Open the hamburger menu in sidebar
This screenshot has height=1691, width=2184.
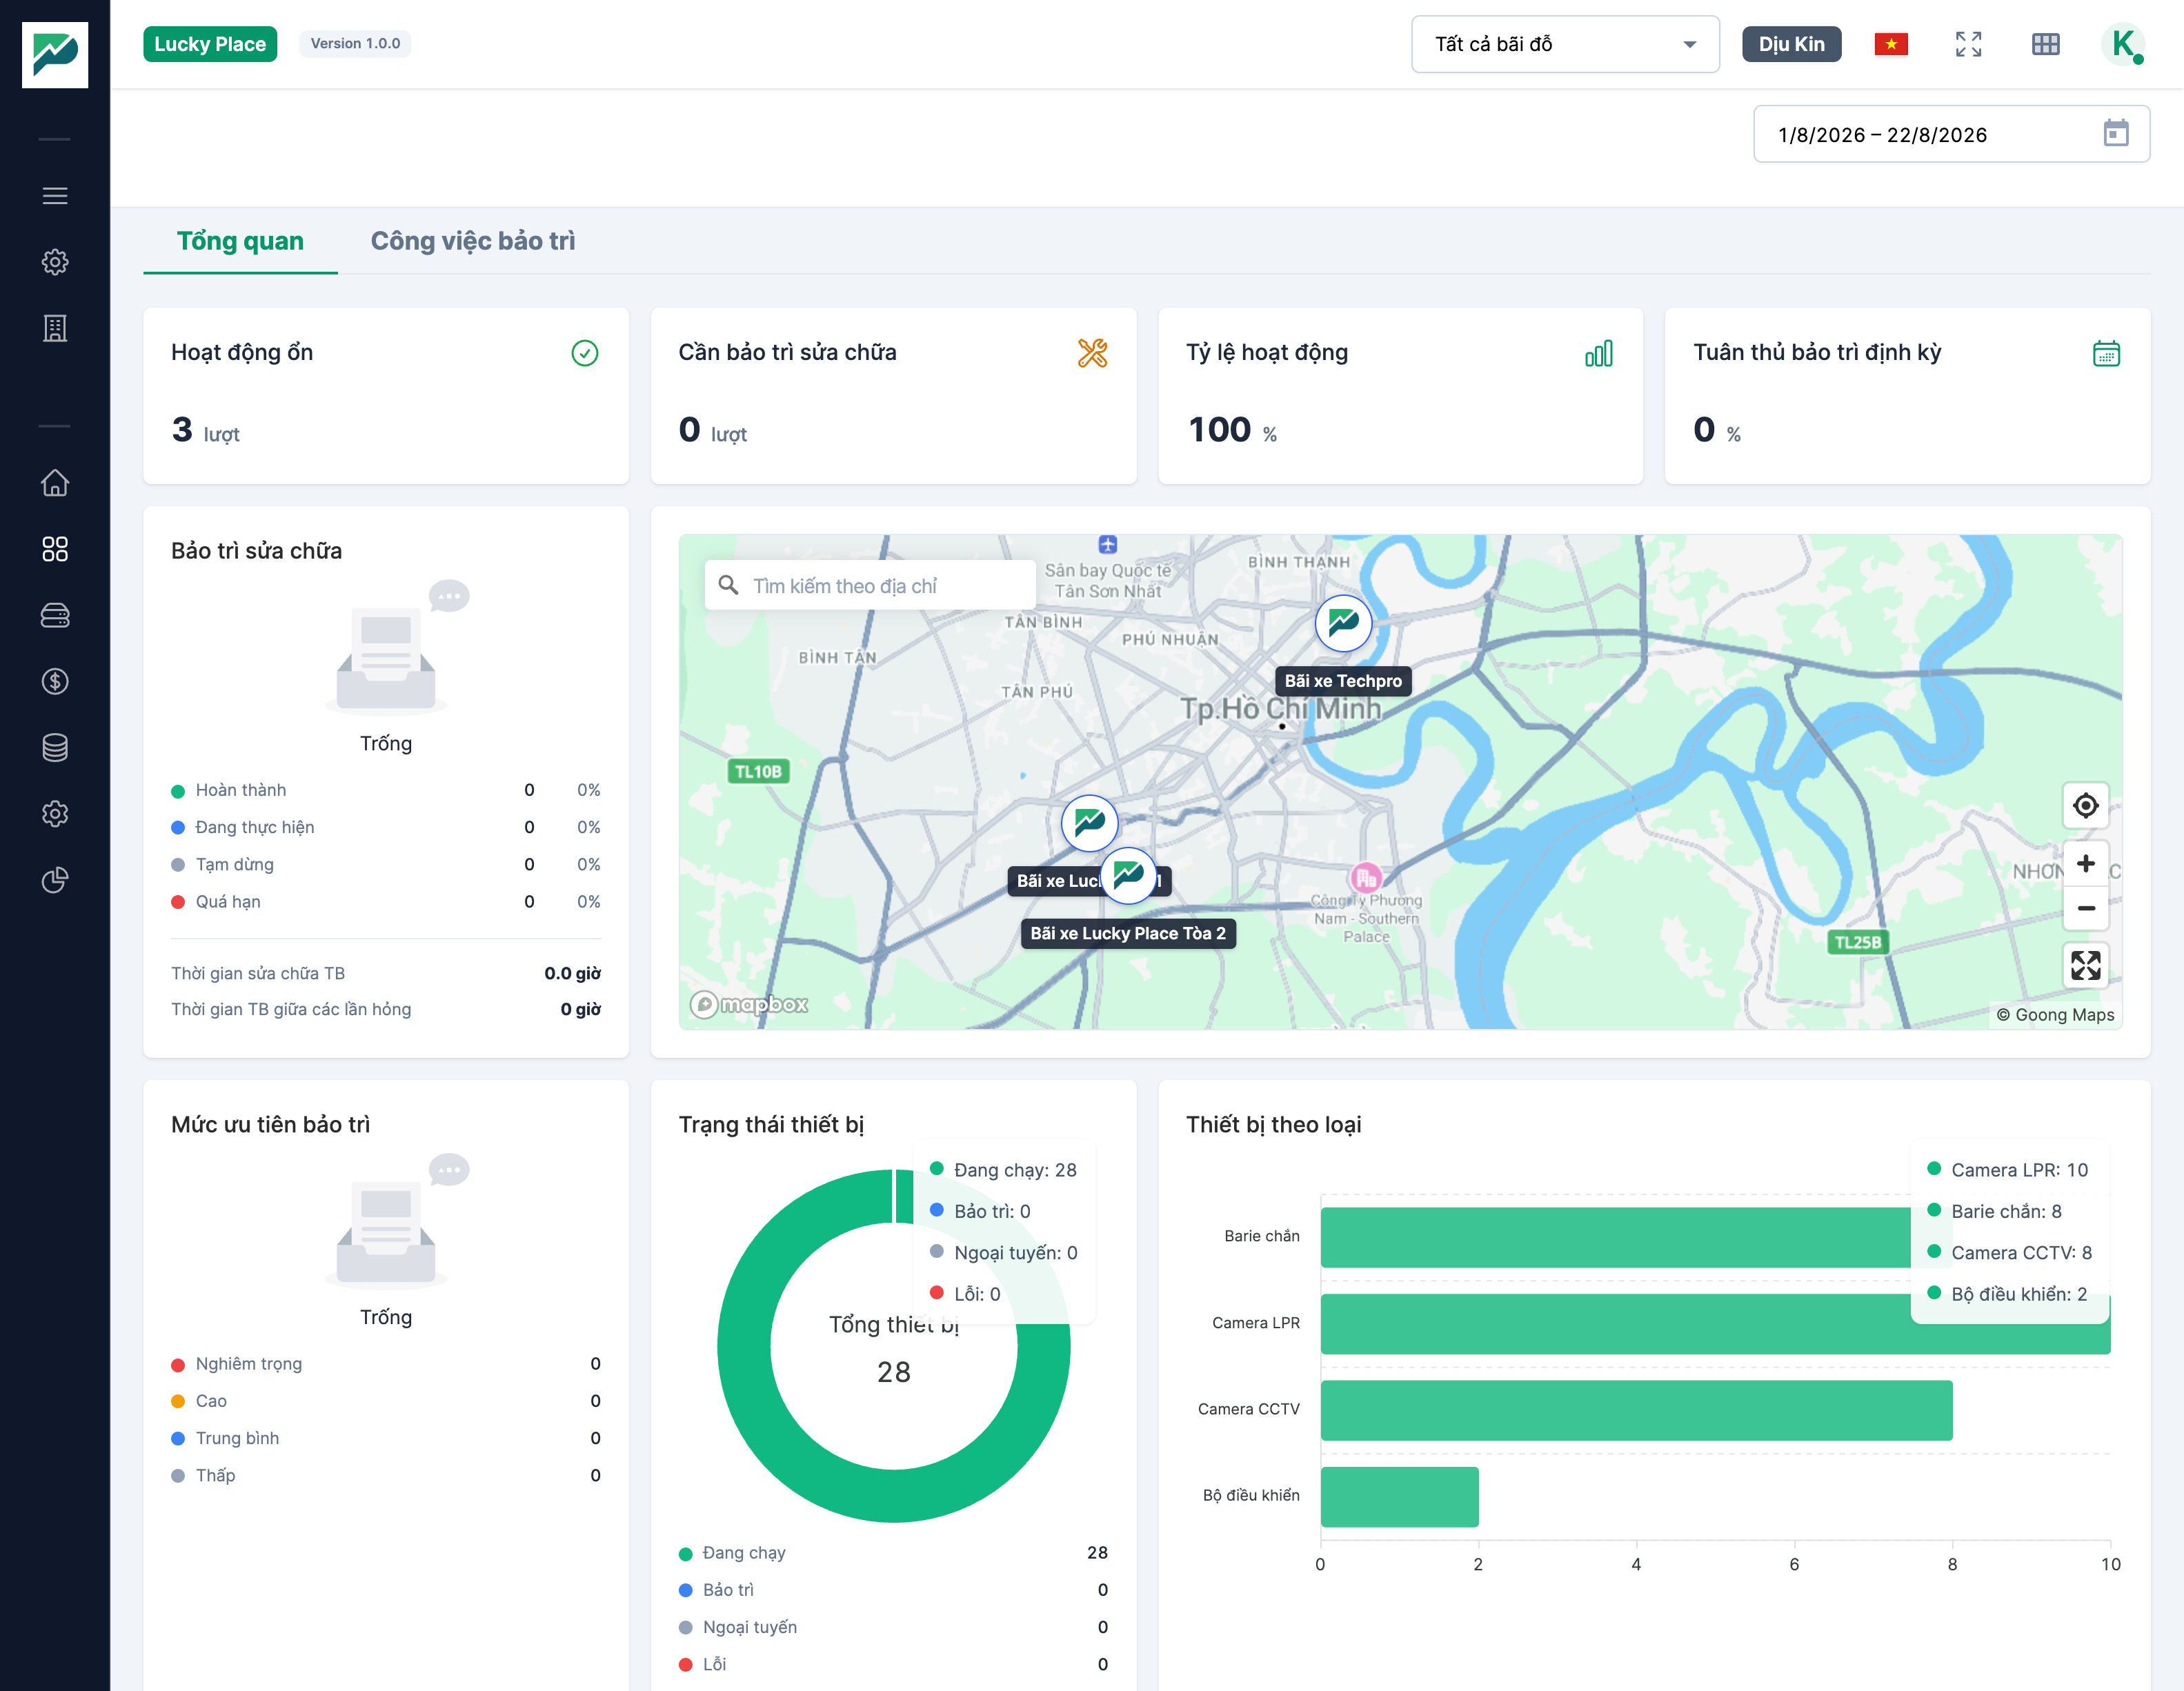pyautogui.click(x=55, y=196)
